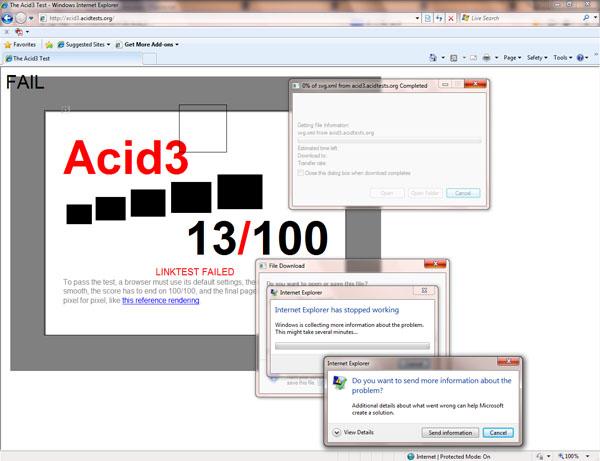Close the svg.xml download dialog
The width and height of the screenshot is (600, 461).
pyautogui.click(x=475, y=84)
